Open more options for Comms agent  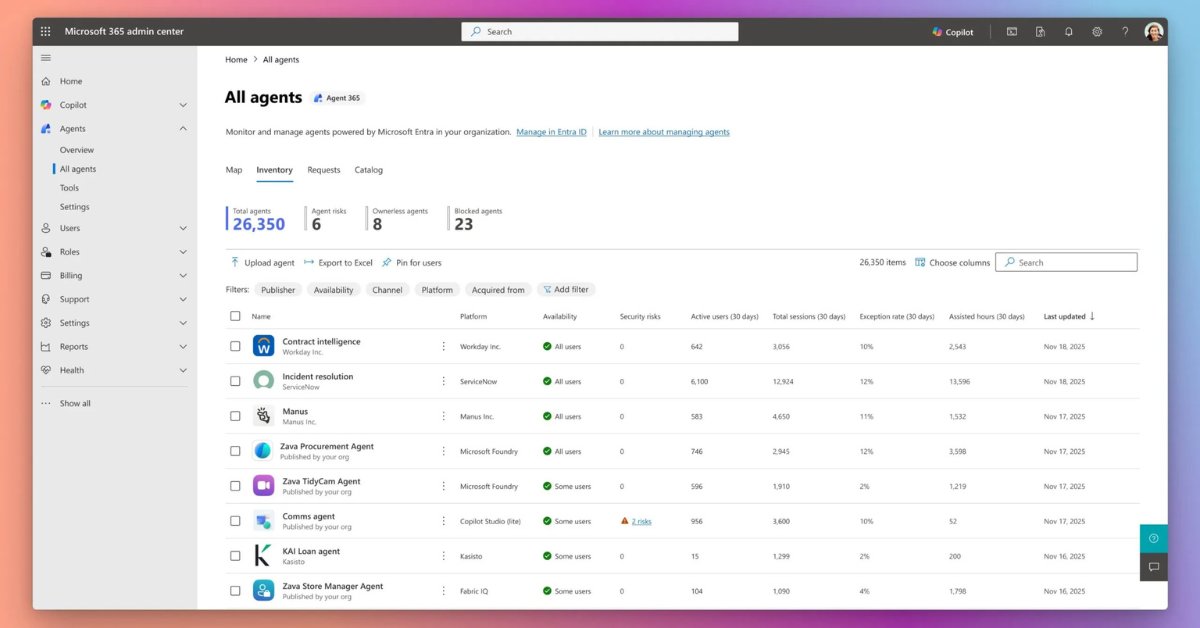point(444,521)
